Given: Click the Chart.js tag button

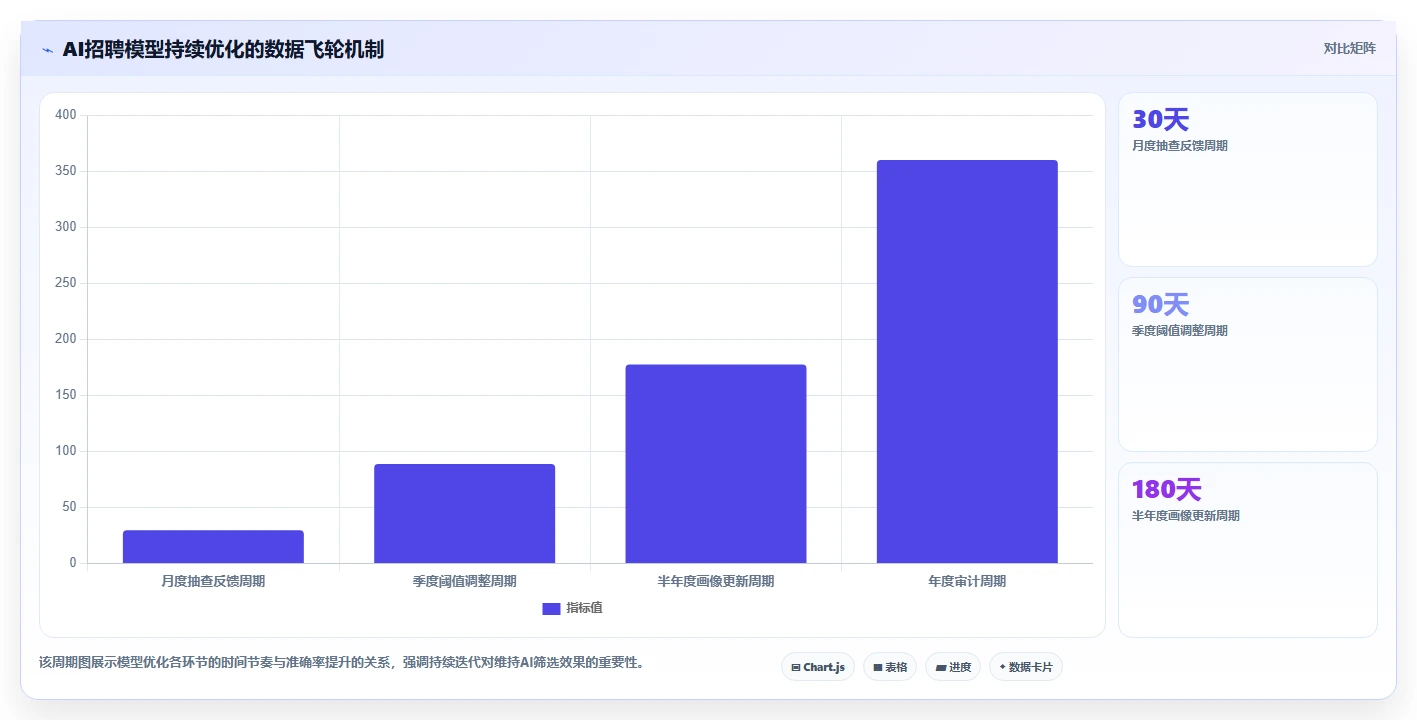Looking at the screenshot, I should (817, 667).
